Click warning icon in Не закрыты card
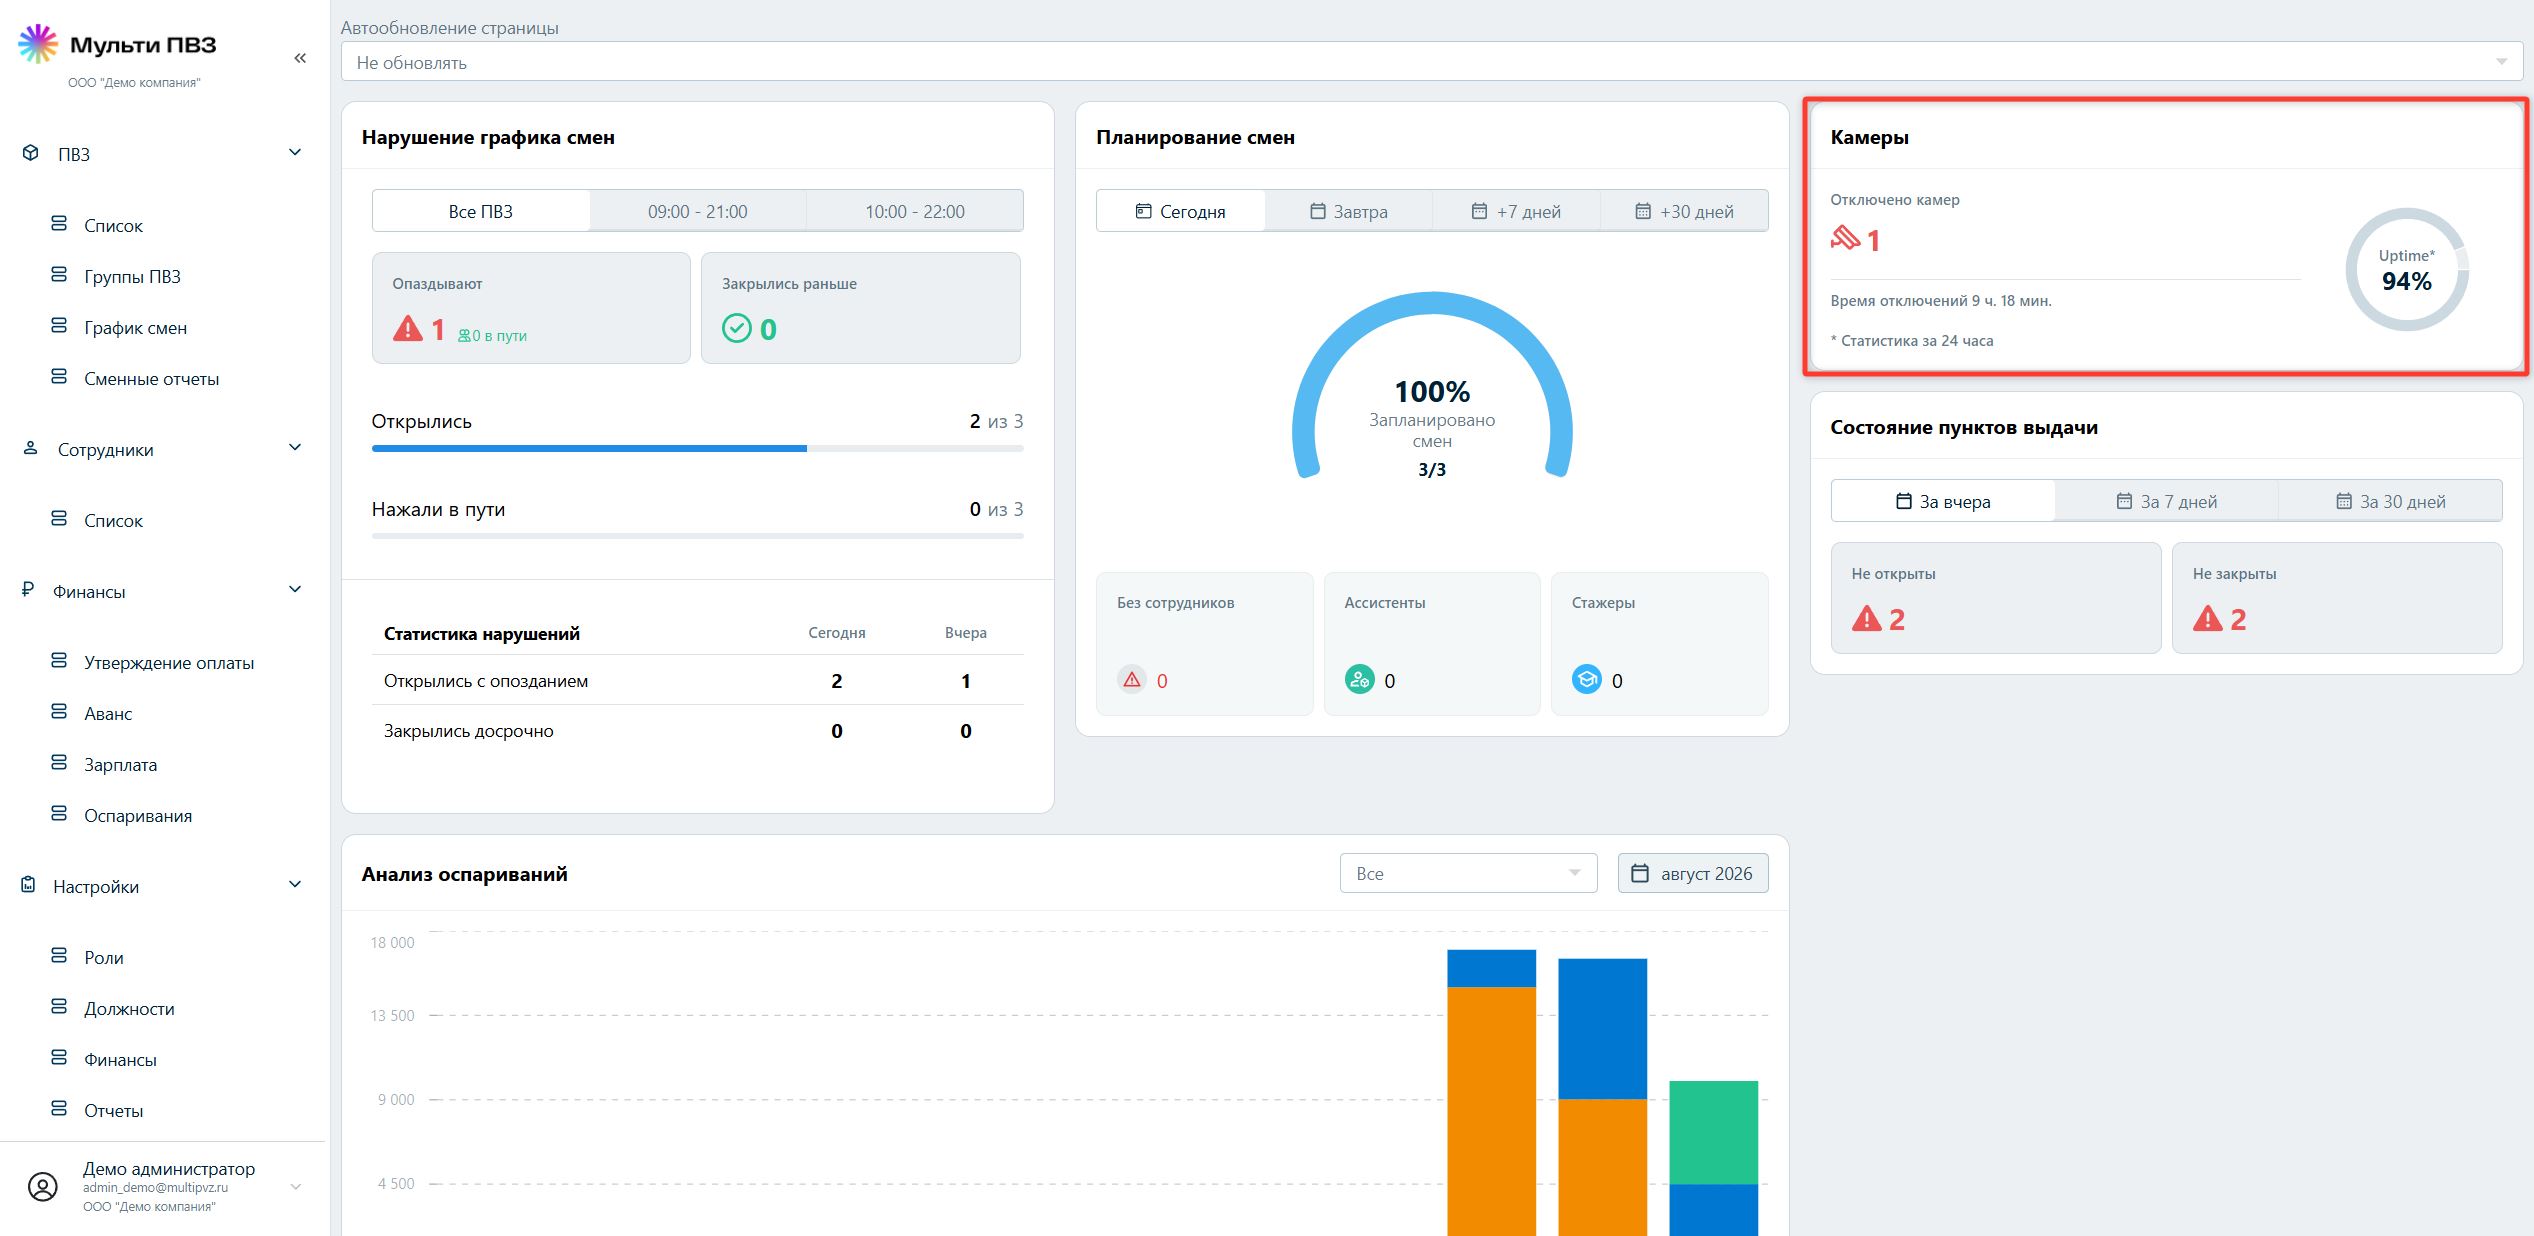The height and width of the screenshot is (1236, 2534). click(2208, 618)
